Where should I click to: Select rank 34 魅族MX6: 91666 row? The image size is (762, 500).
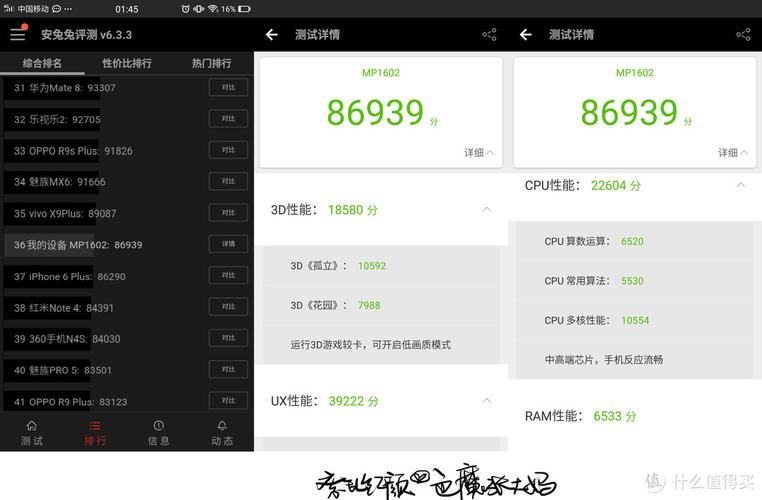click(x=126, y=182)
